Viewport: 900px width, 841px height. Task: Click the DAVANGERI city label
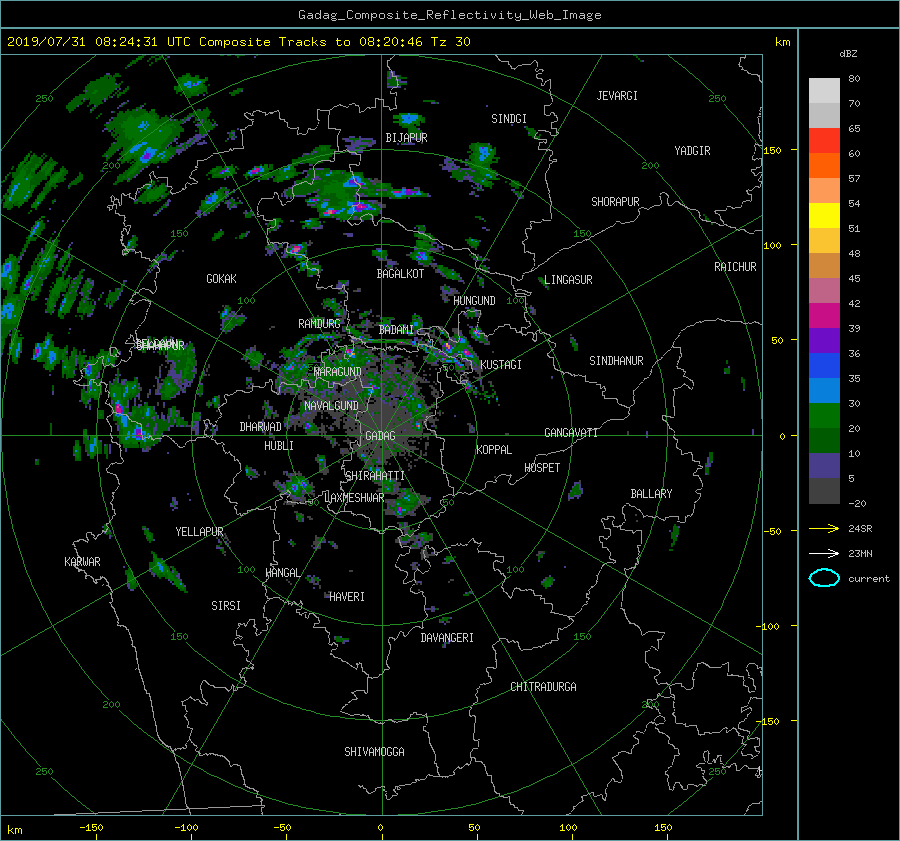pos(447,638)
